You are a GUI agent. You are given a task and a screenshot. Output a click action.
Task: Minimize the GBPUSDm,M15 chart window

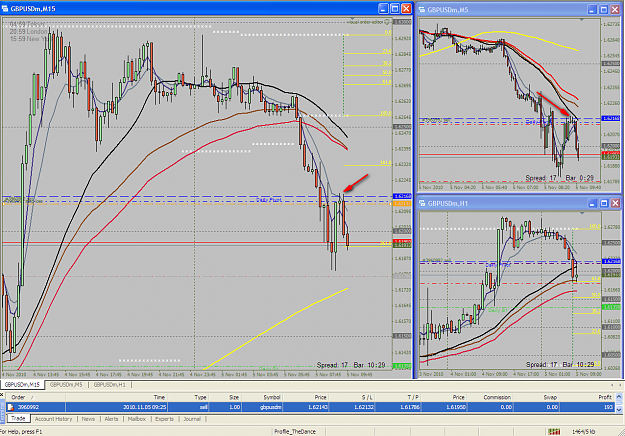[x=383, y=8]
